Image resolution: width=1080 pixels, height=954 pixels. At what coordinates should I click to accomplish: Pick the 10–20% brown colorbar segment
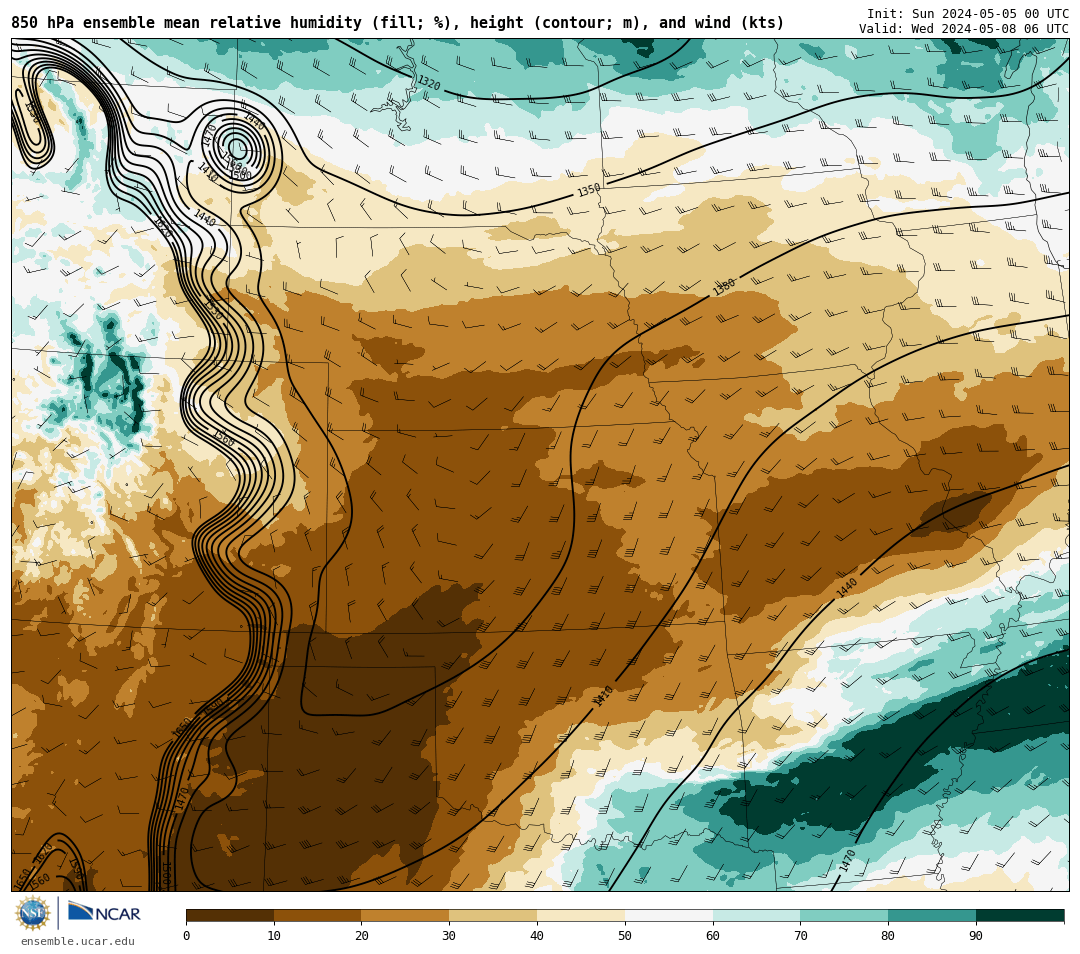318,915
